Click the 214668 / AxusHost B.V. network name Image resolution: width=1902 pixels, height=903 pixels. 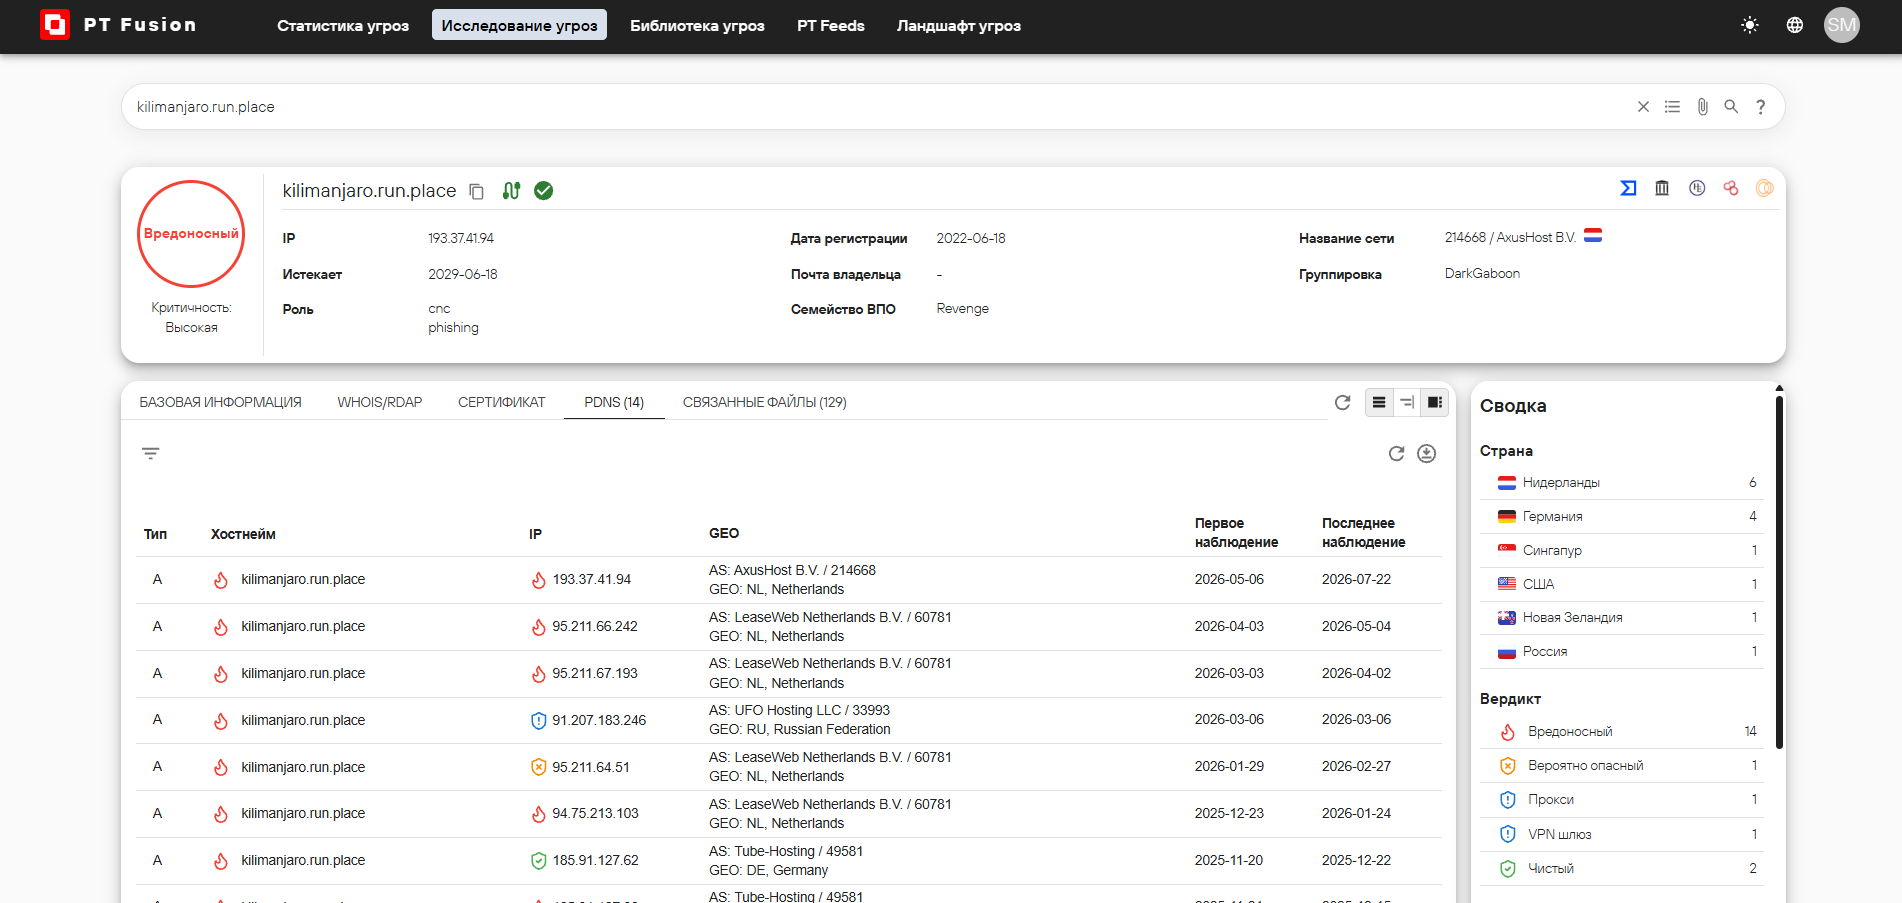1510,238
